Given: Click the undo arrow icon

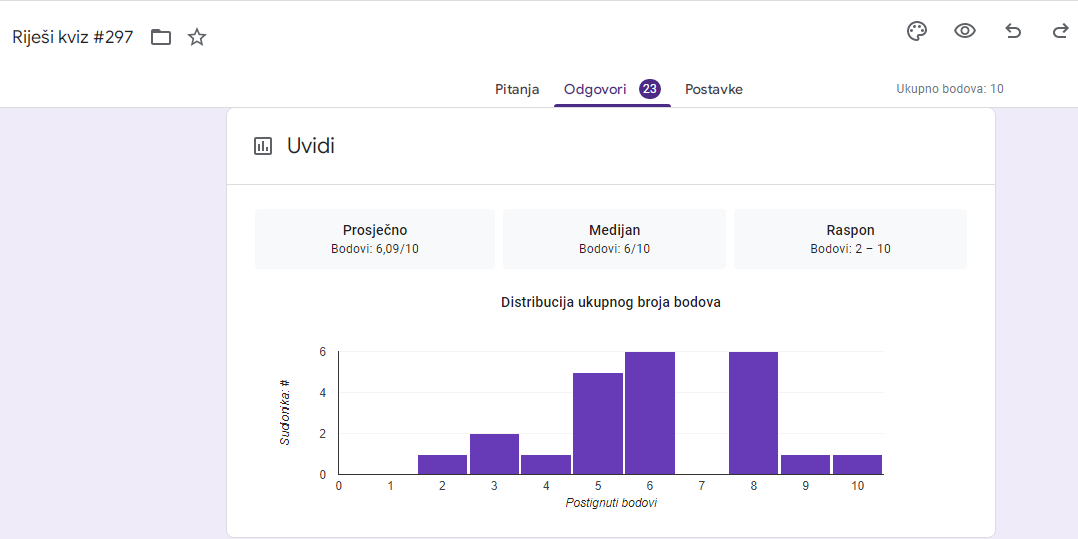Looking at the screenshot, I should point(1013,31).
